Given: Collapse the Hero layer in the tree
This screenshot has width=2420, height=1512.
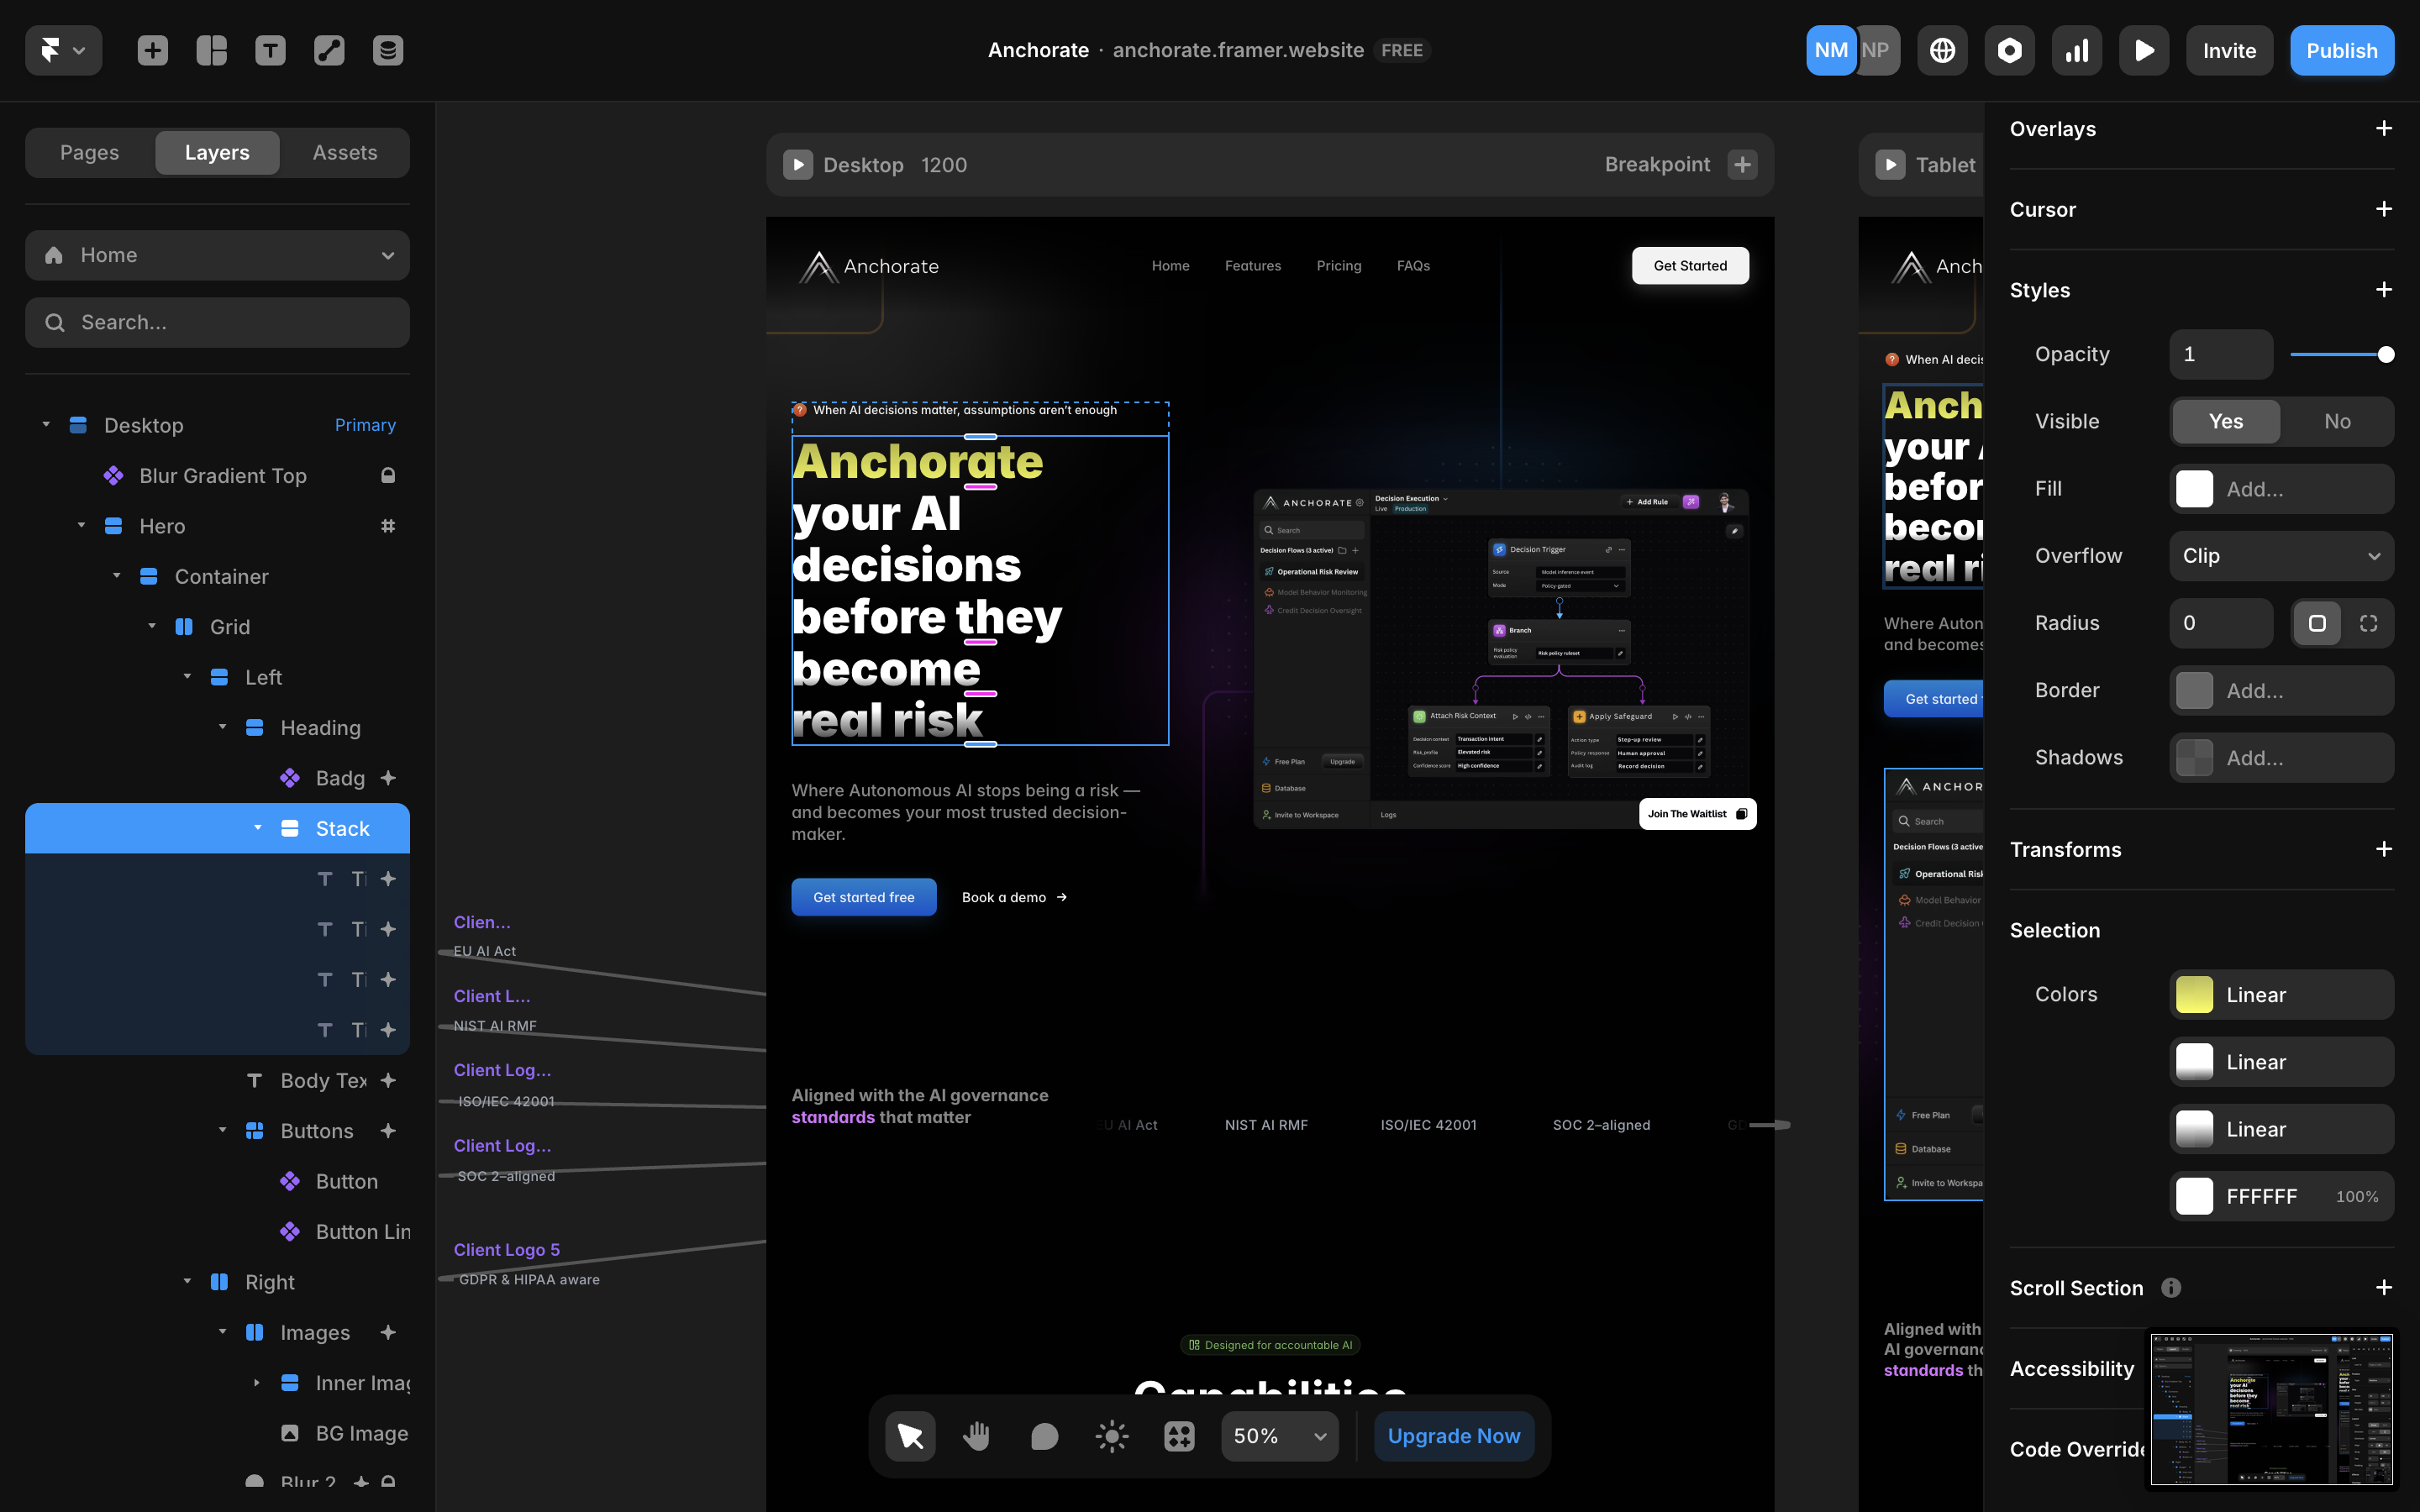Looking at the screenshot, I should 81,526.
